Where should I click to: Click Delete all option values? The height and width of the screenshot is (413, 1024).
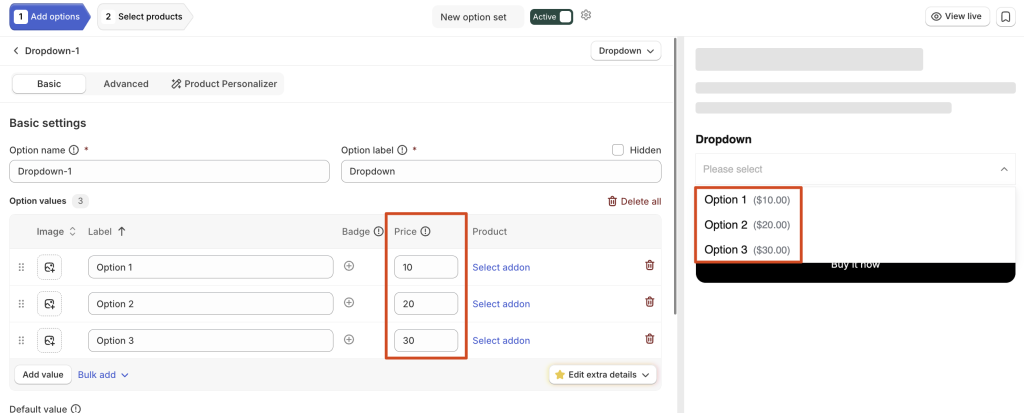pos(634,201)
